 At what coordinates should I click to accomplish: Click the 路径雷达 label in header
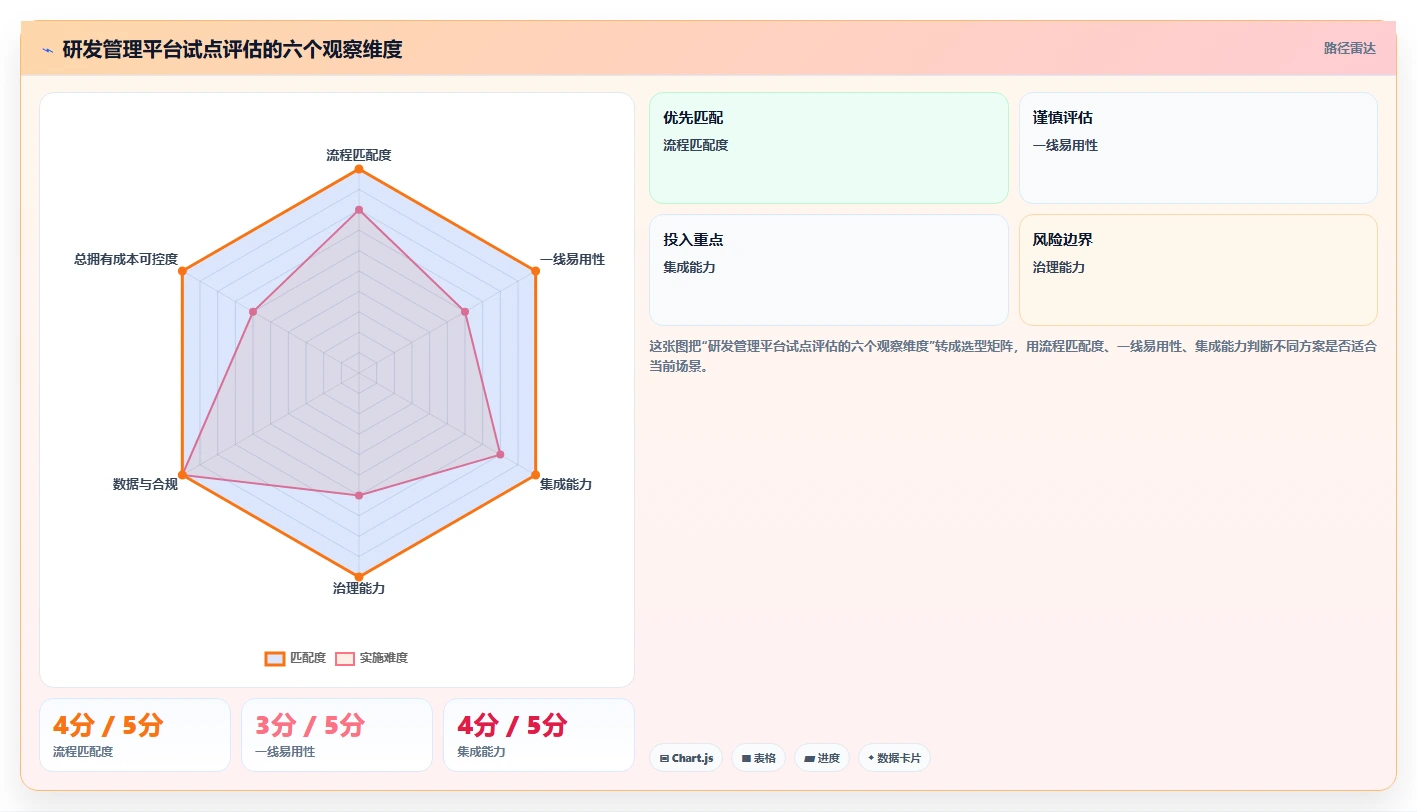tap(1349, 48)
